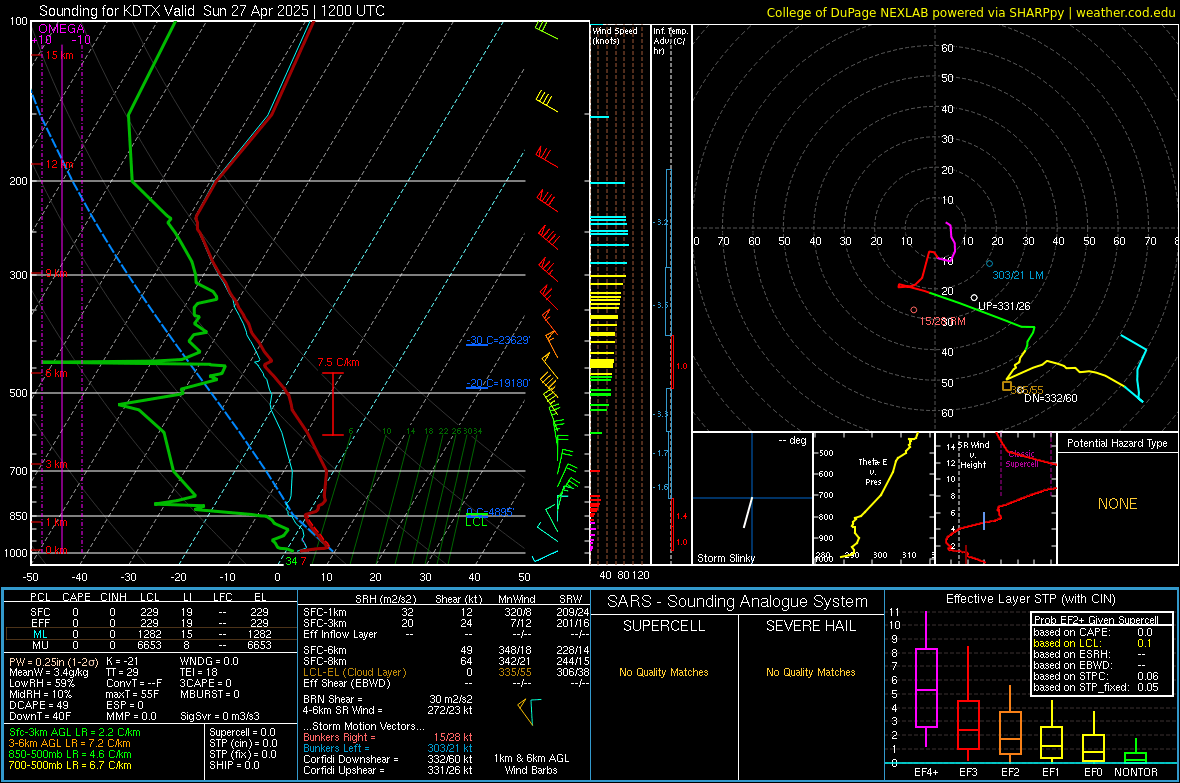Click the Storm Slinky white line plot

748,512
